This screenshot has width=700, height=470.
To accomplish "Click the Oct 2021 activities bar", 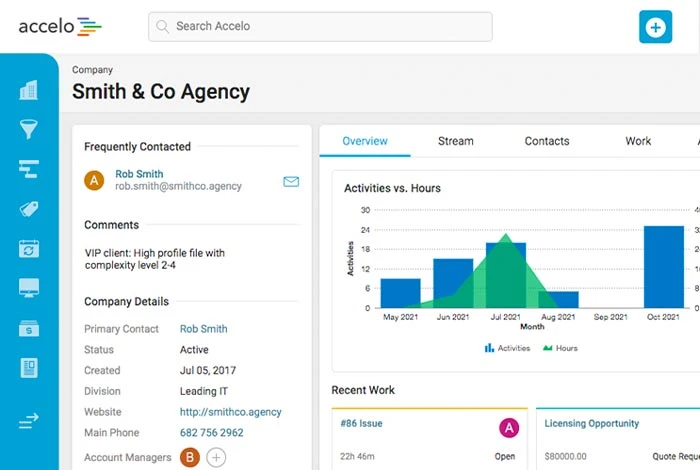I will [x=664, y=267].
